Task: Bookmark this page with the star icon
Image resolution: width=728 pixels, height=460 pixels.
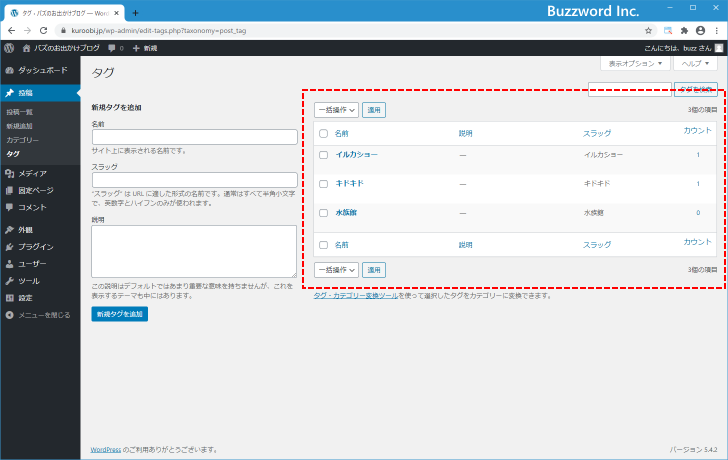Action: [x=648, y=31]
